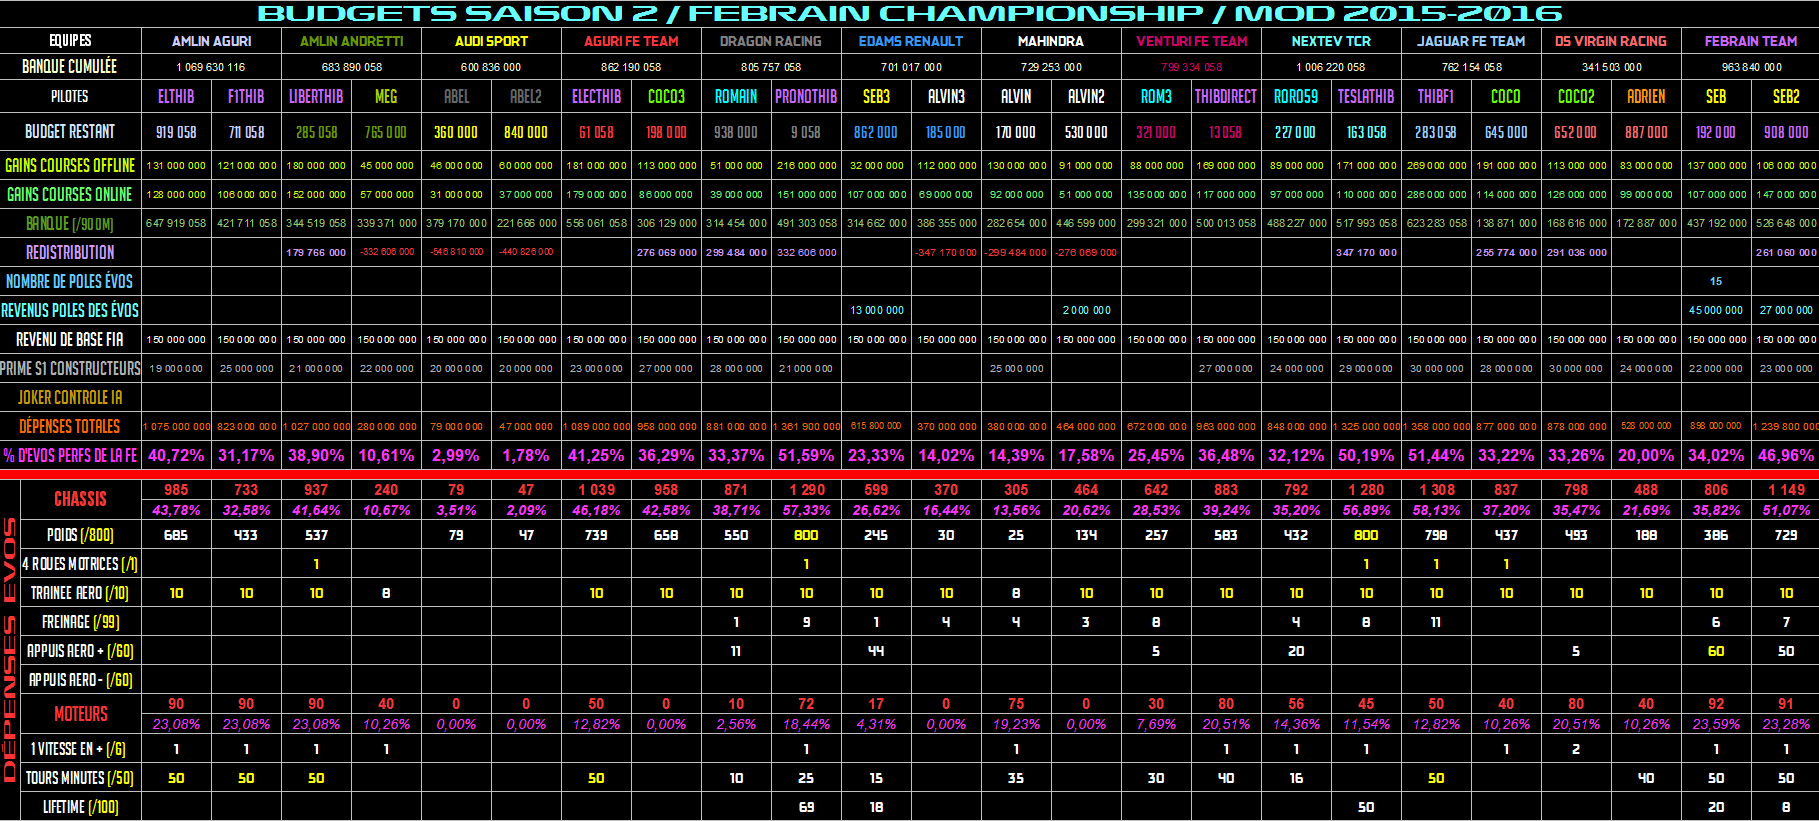Click pilot name PRONOTHIB
This screenshot has height=821, width=1819.
(x=805, y=97)
